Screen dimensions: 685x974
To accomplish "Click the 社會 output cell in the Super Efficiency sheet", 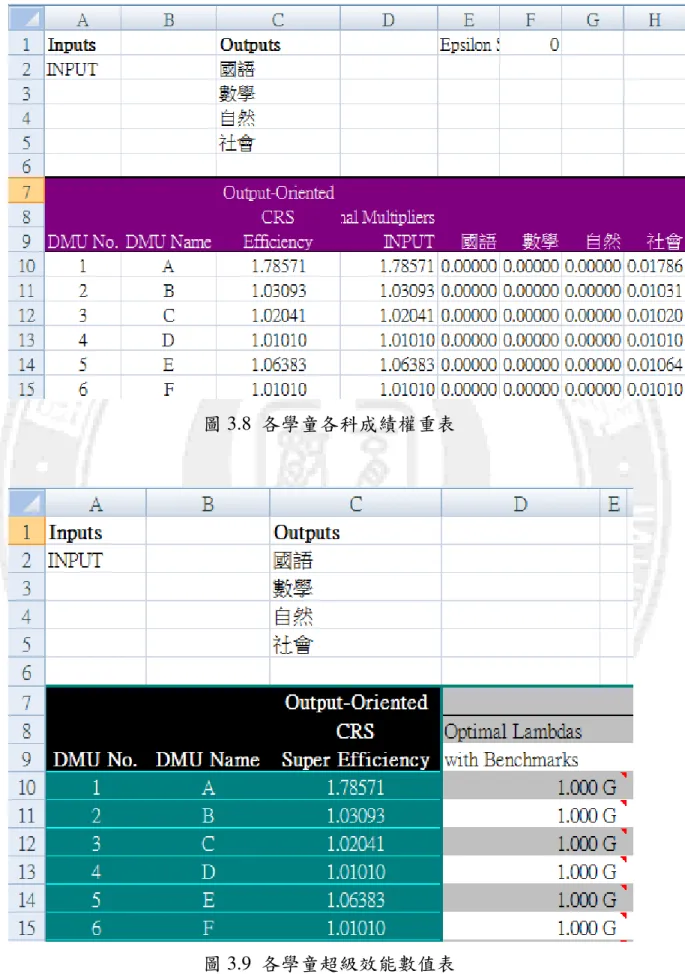I will [355, 644].
